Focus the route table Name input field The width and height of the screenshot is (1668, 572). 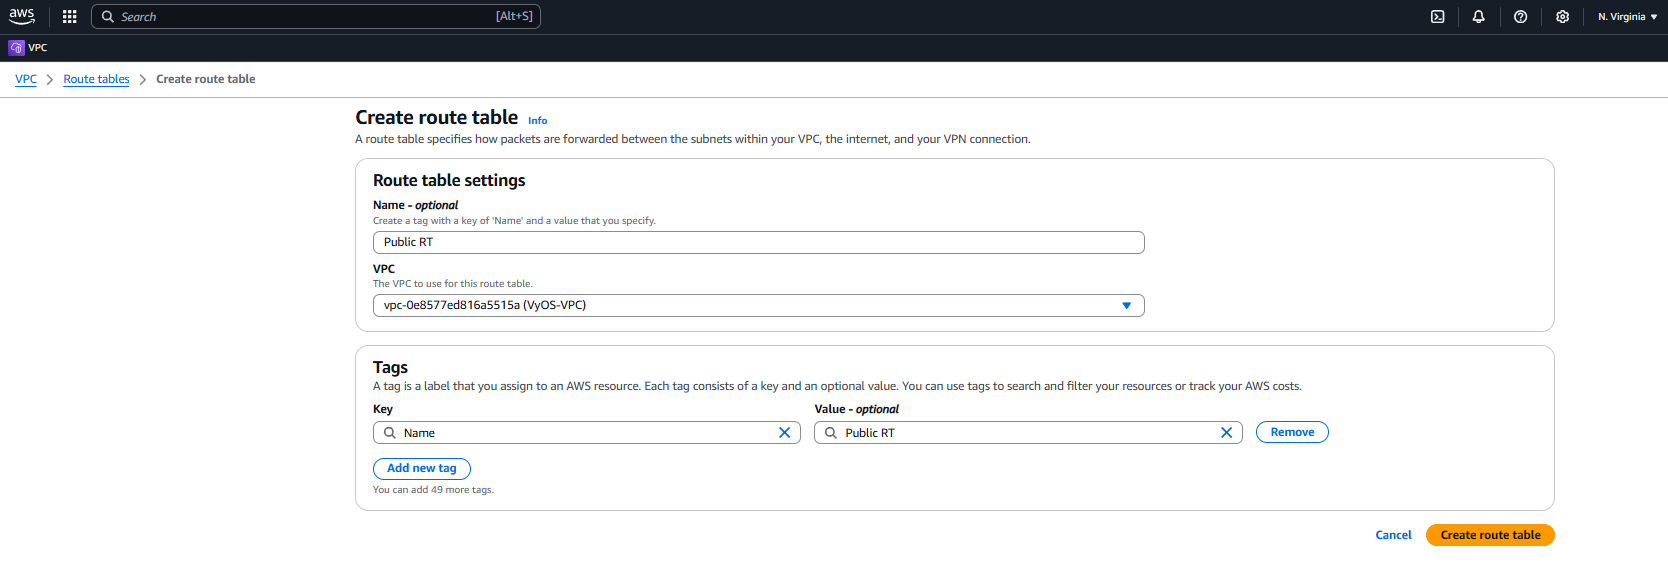click(x=758, y=243)
